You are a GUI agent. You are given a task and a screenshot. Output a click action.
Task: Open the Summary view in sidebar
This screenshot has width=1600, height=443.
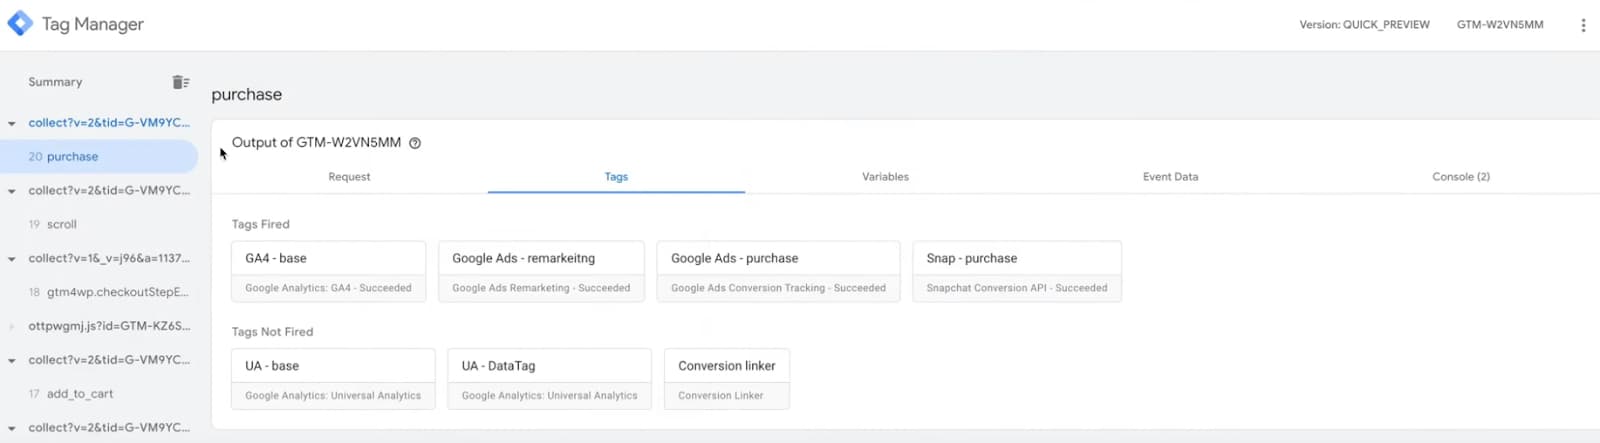55,82
